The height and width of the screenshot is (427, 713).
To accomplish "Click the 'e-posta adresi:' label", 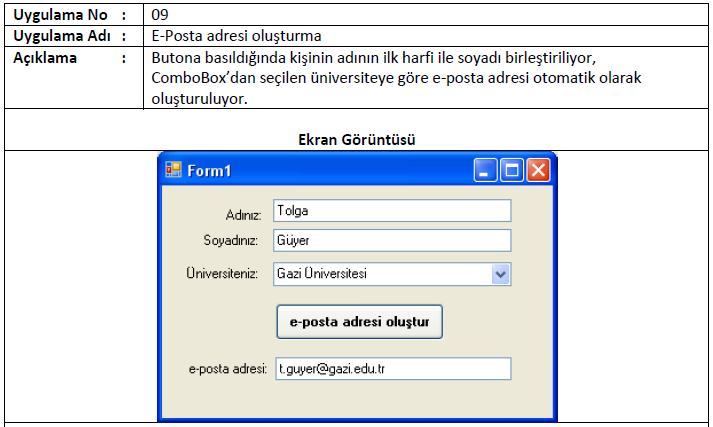I will coord(228,369).
